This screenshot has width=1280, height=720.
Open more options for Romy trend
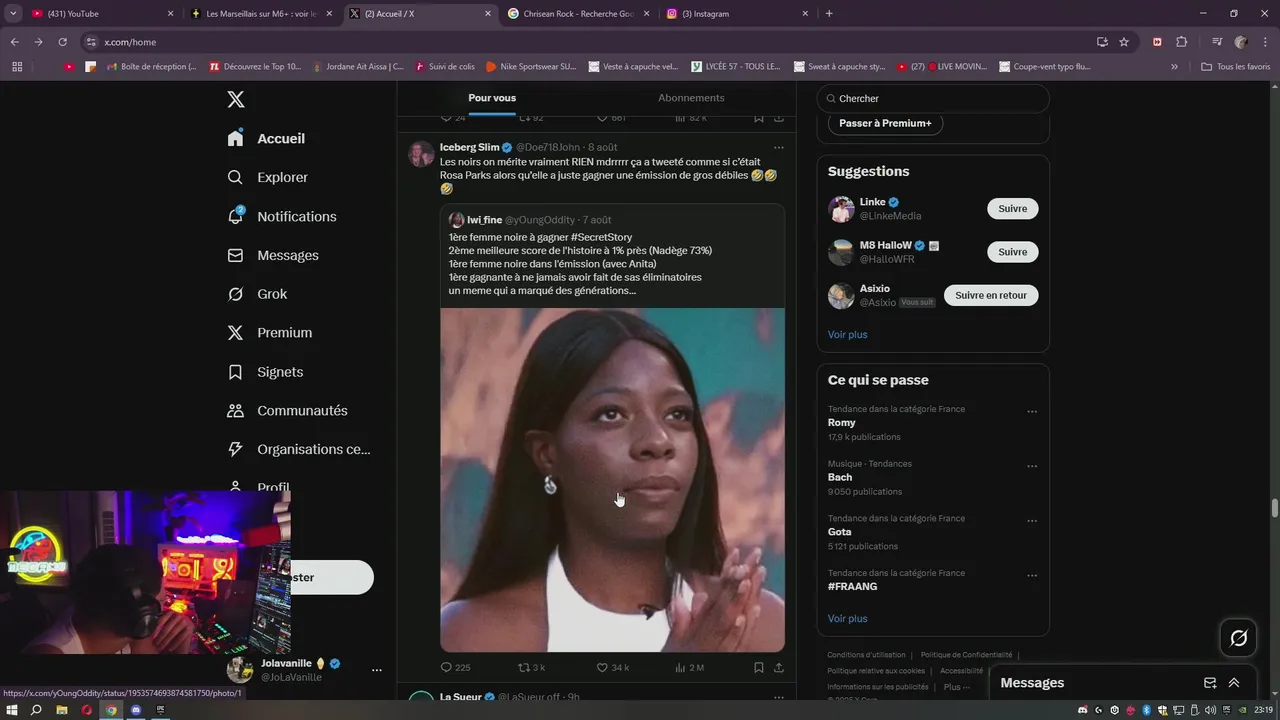coord(1032,411)
